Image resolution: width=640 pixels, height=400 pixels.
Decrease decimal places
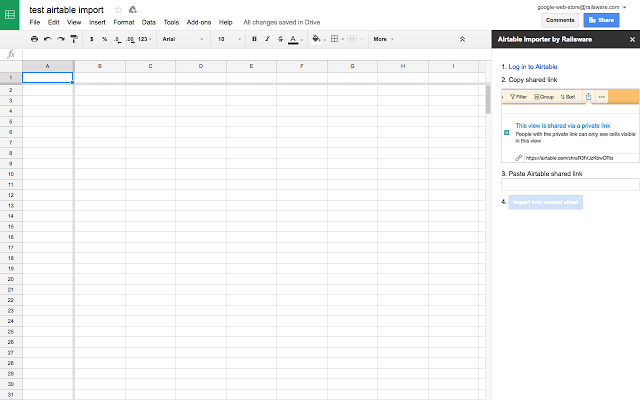[118, 39]
